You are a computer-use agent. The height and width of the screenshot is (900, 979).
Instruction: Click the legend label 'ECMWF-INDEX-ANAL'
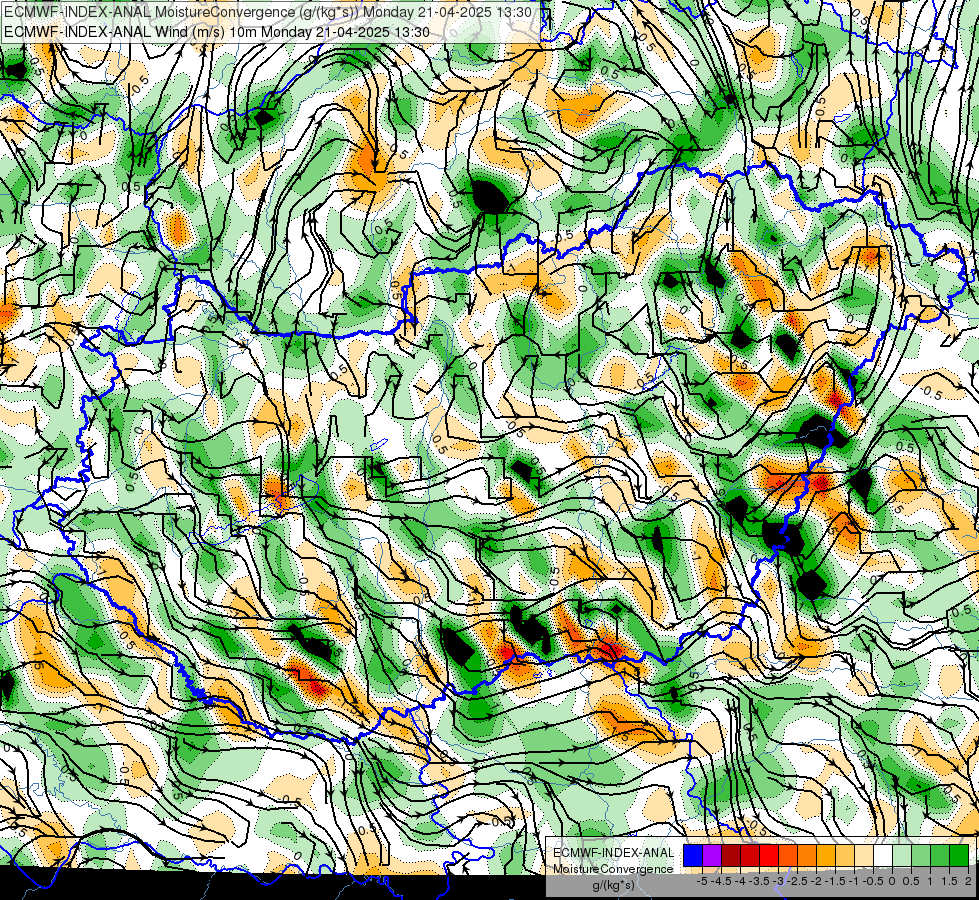614,853
